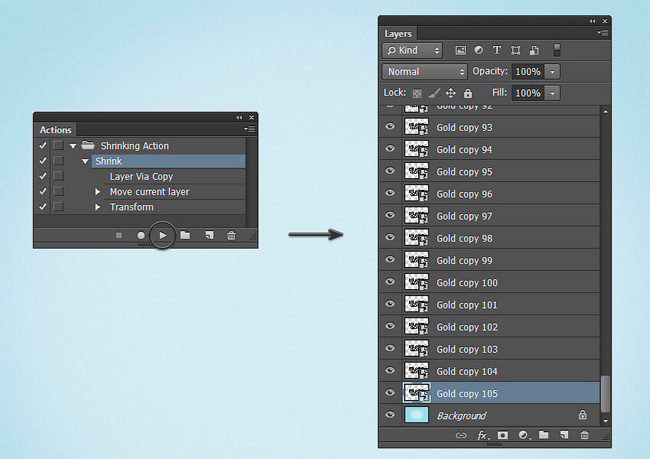Toggle Layer Via Copy step checkmark
650x459 pixels.
pos(43,176)
